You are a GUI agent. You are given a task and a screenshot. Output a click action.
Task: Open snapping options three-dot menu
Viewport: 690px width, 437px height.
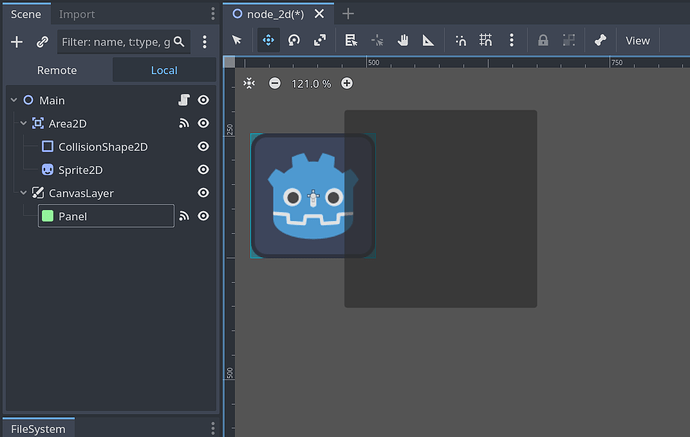[x=511, y=40]
